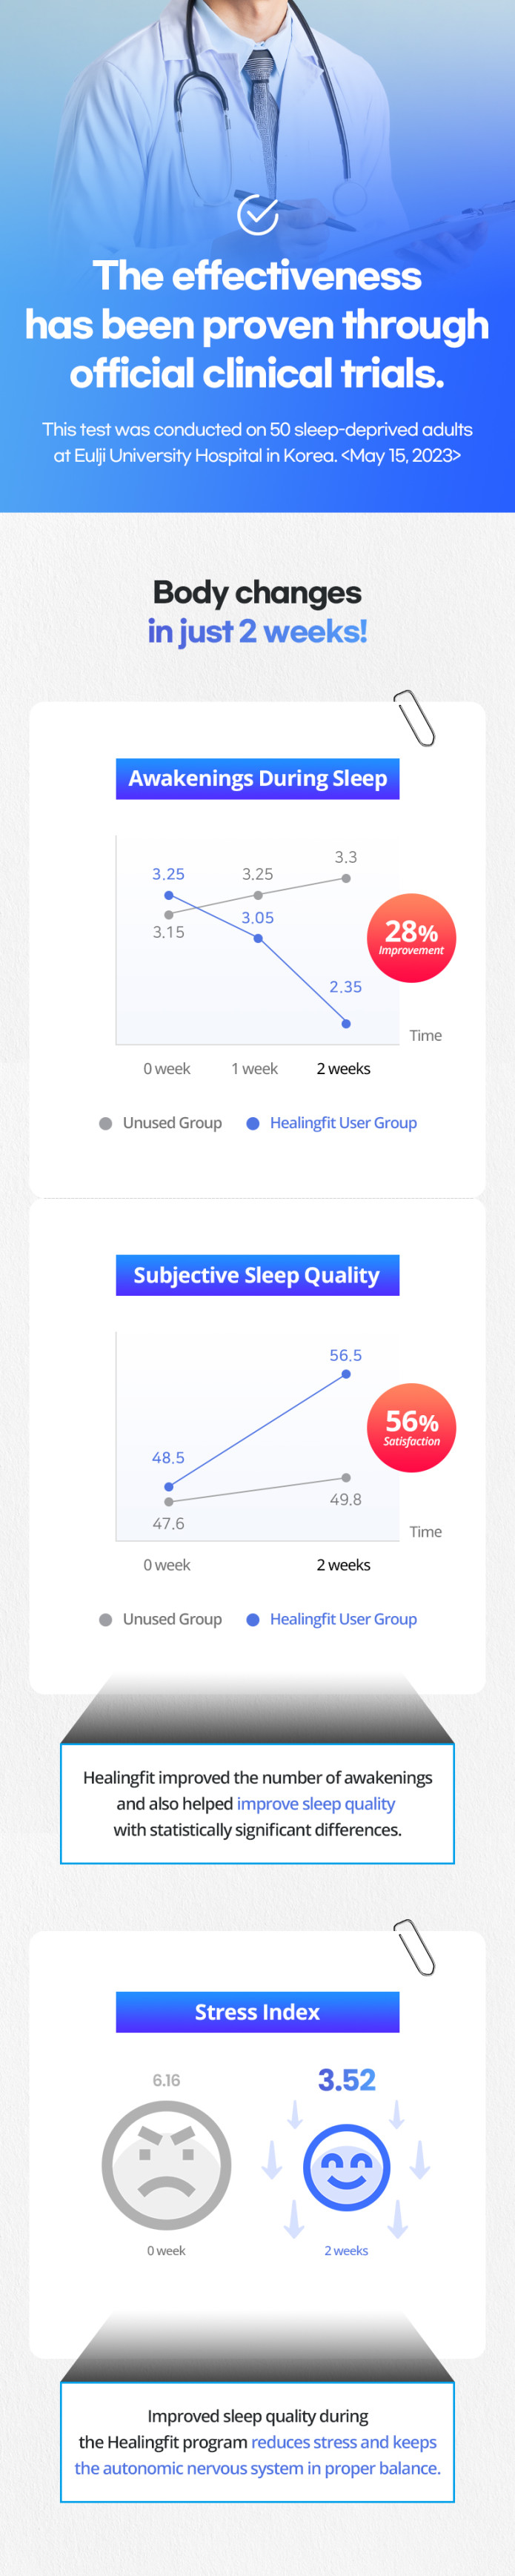Select the Awakenings During Sleep header

(257, 778)
